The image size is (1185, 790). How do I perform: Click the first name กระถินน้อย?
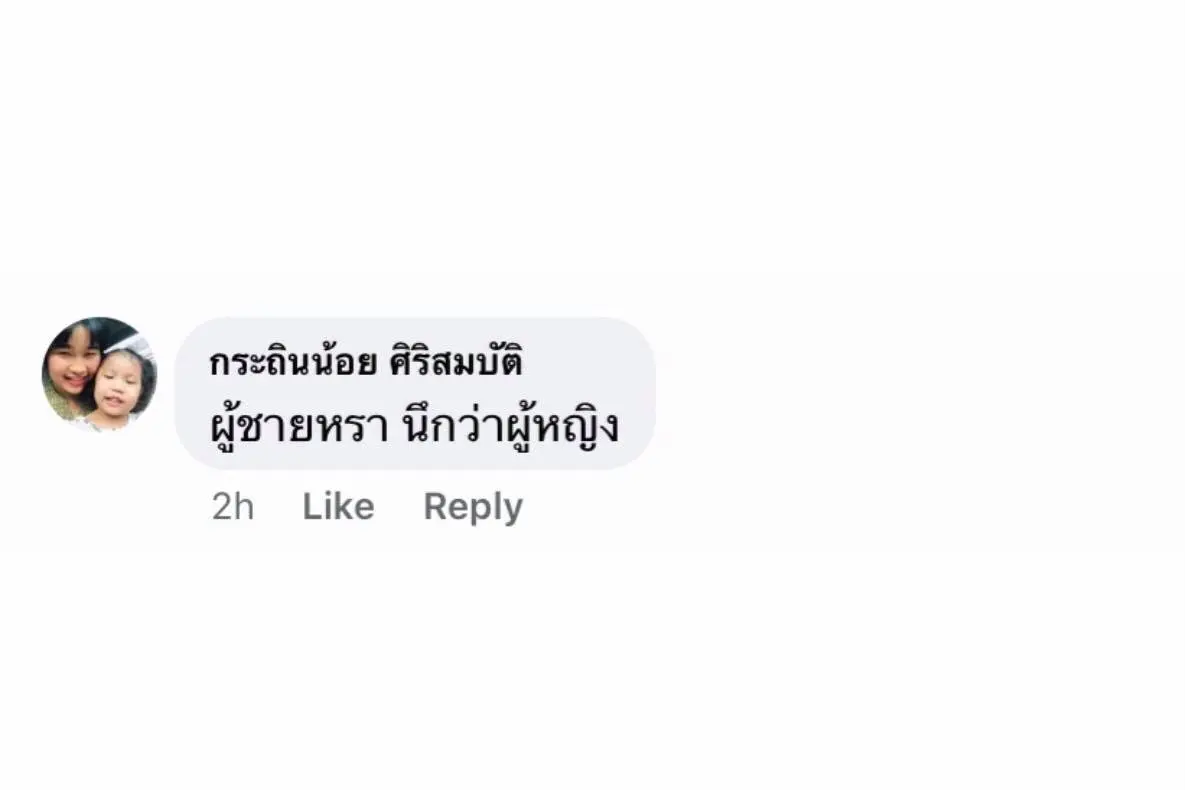[292, 361]
